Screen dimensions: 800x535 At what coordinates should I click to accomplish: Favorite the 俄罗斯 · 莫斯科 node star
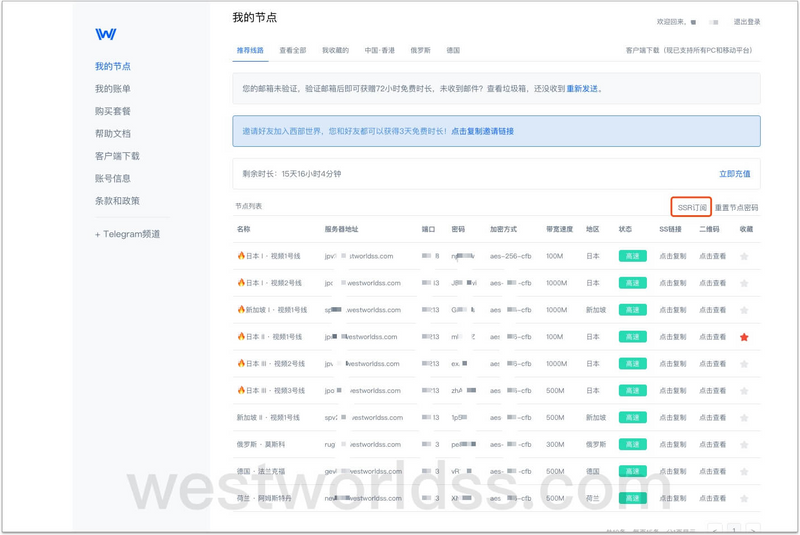[x=744, y=445]
